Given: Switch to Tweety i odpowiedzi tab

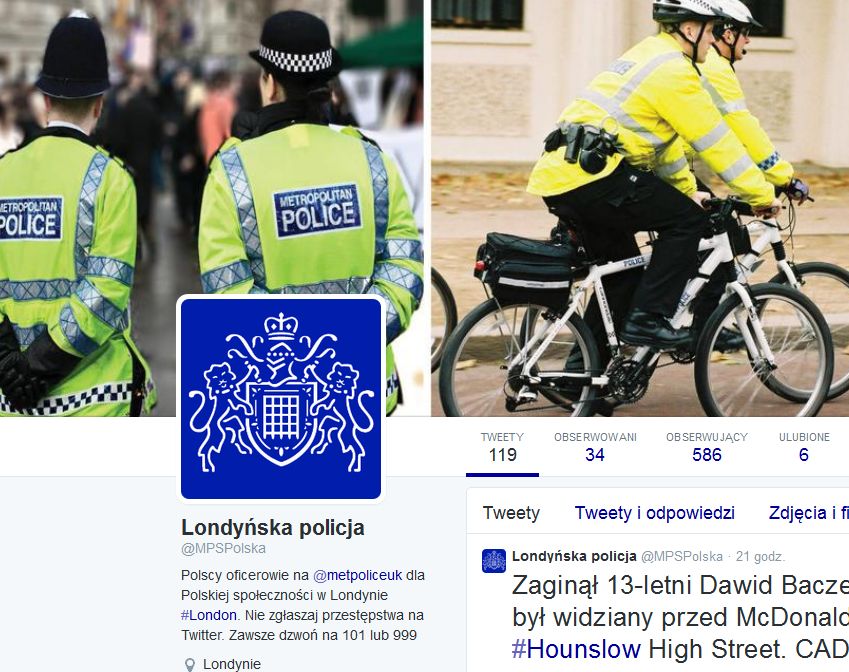Looking at the screenshot, I should pyautogui.click(x=655, y=513).
